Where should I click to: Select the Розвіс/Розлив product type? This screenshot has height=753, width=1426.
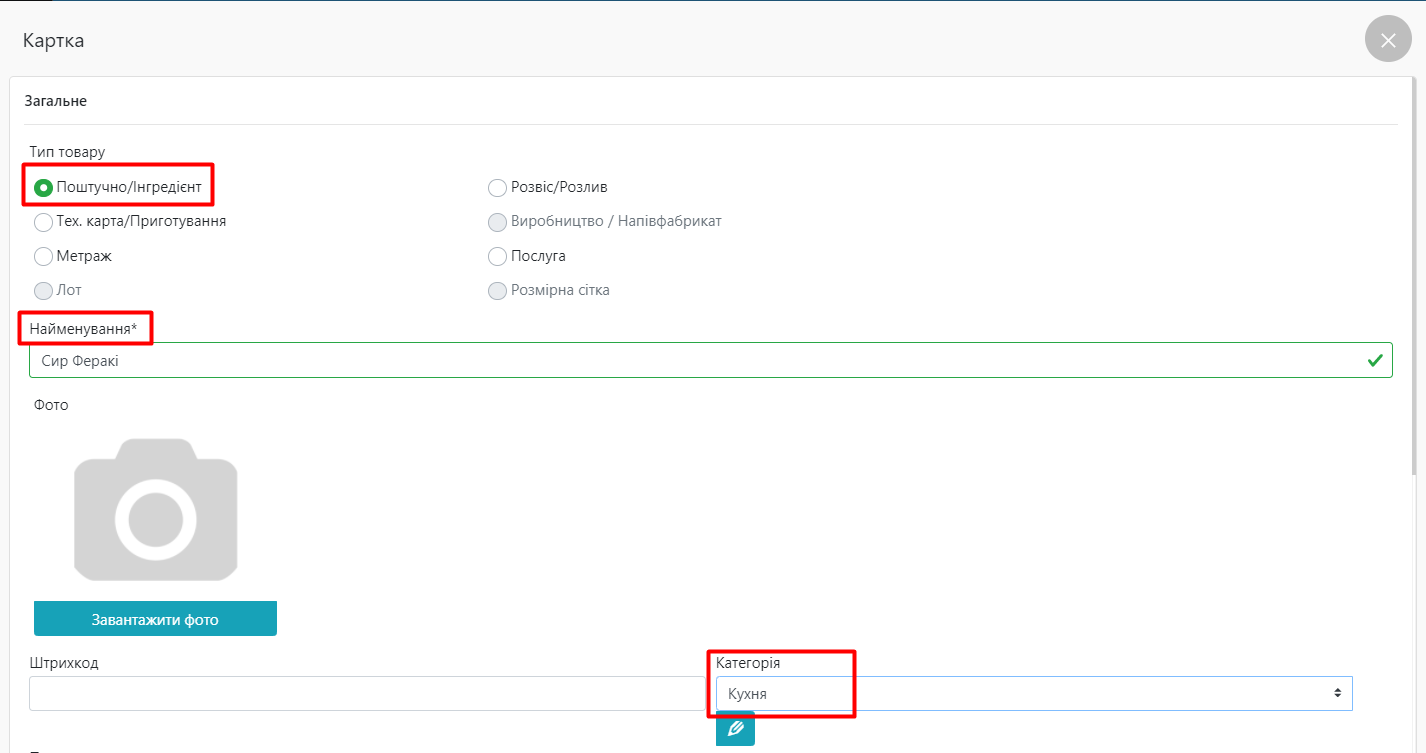tap(497, 188)
